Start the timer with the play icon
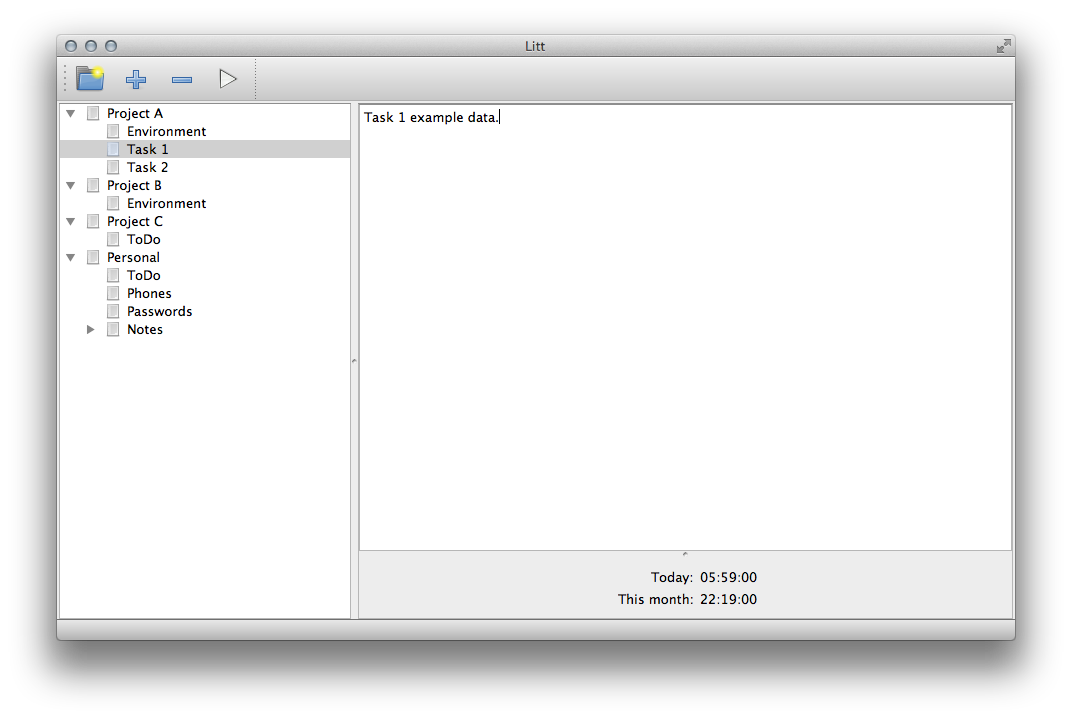The width and height of the screenshot is (1072, 719). click(228, 79)
